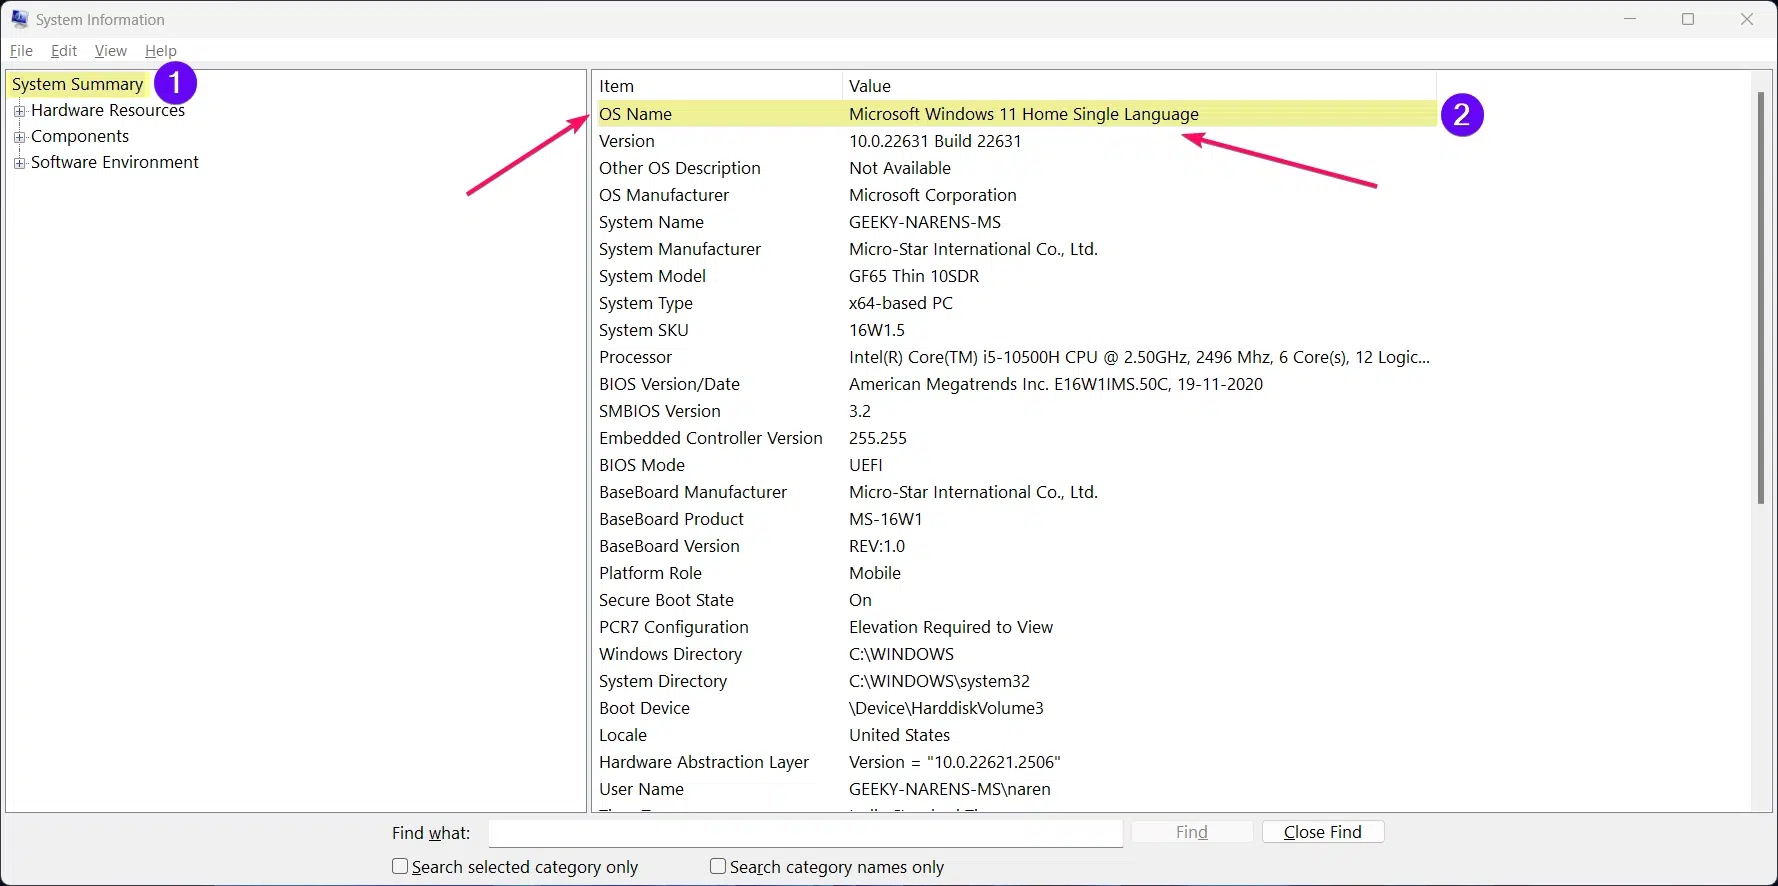Enable Search selected category only checkbox

pyautogui.click(x=400, y=866)
